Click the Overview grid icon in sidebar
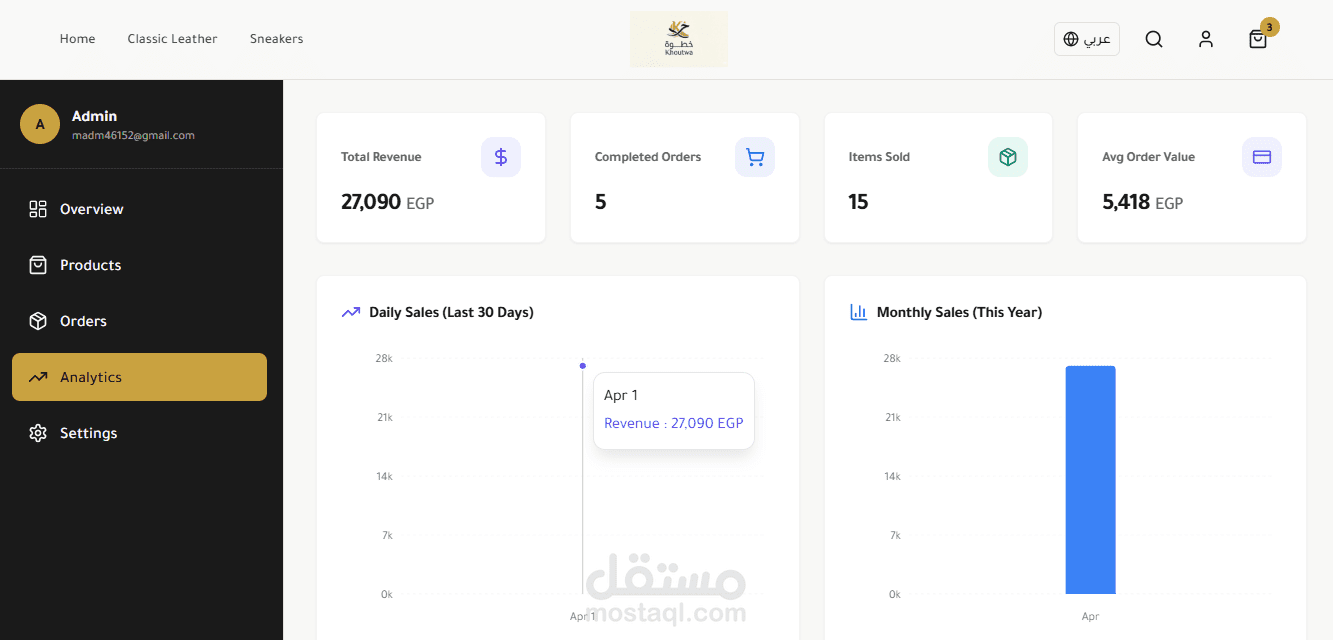Viewport: 1333px width, 640px height. click(38, 209)
